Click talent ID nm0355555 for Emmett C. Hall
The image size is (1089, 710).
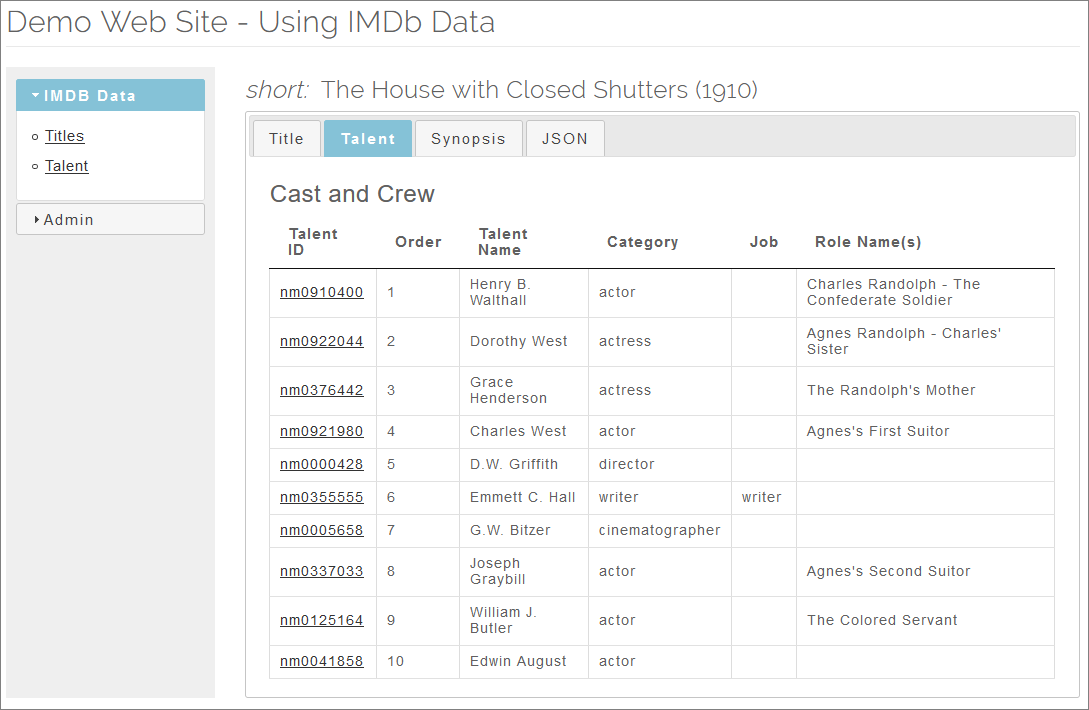click(x=322, y=497)
